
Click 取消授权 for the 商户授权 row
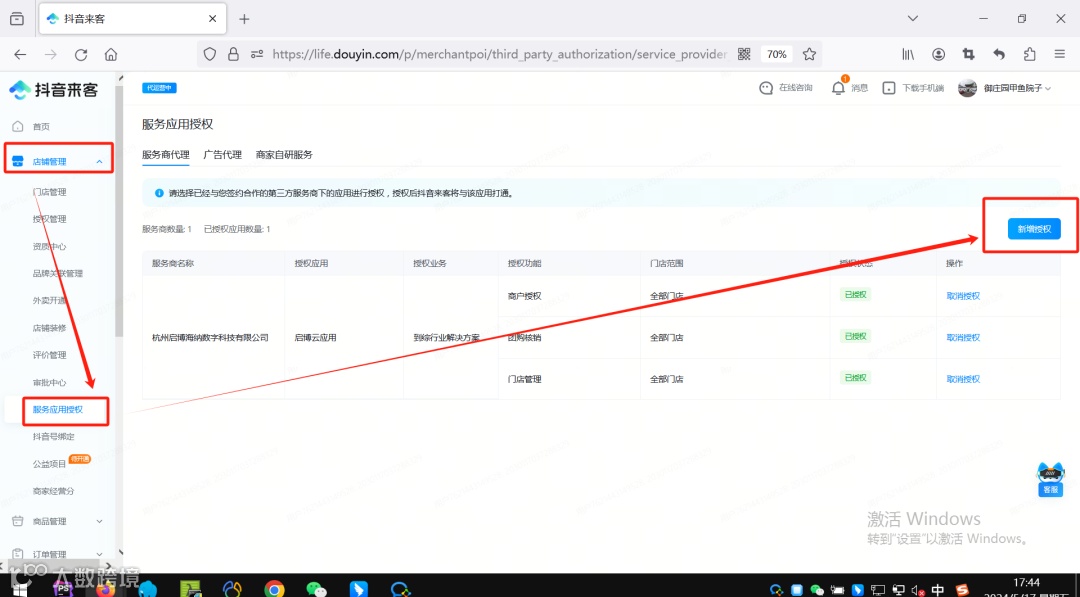(x=963, y=296)
